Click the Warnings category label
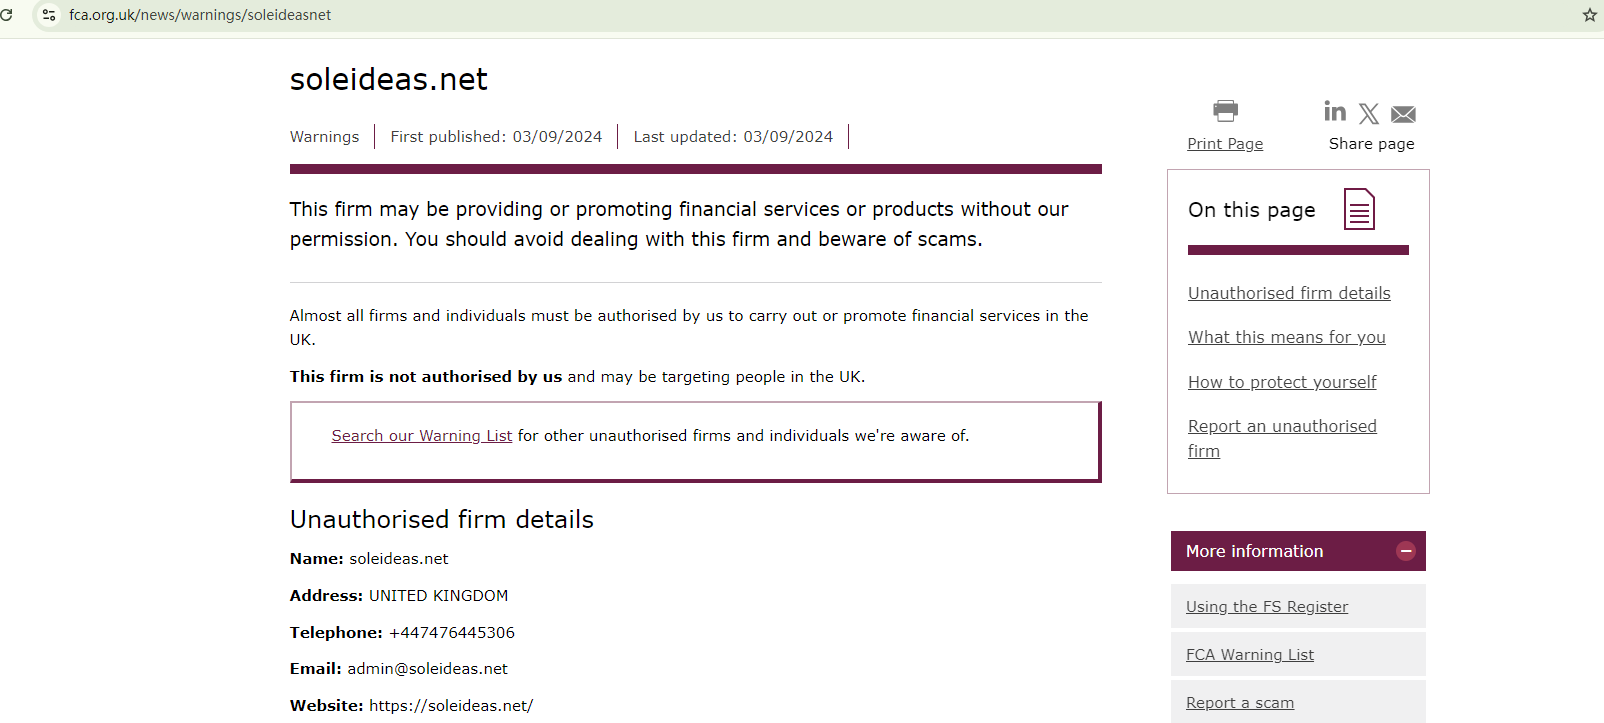 (x=324, y=137)
